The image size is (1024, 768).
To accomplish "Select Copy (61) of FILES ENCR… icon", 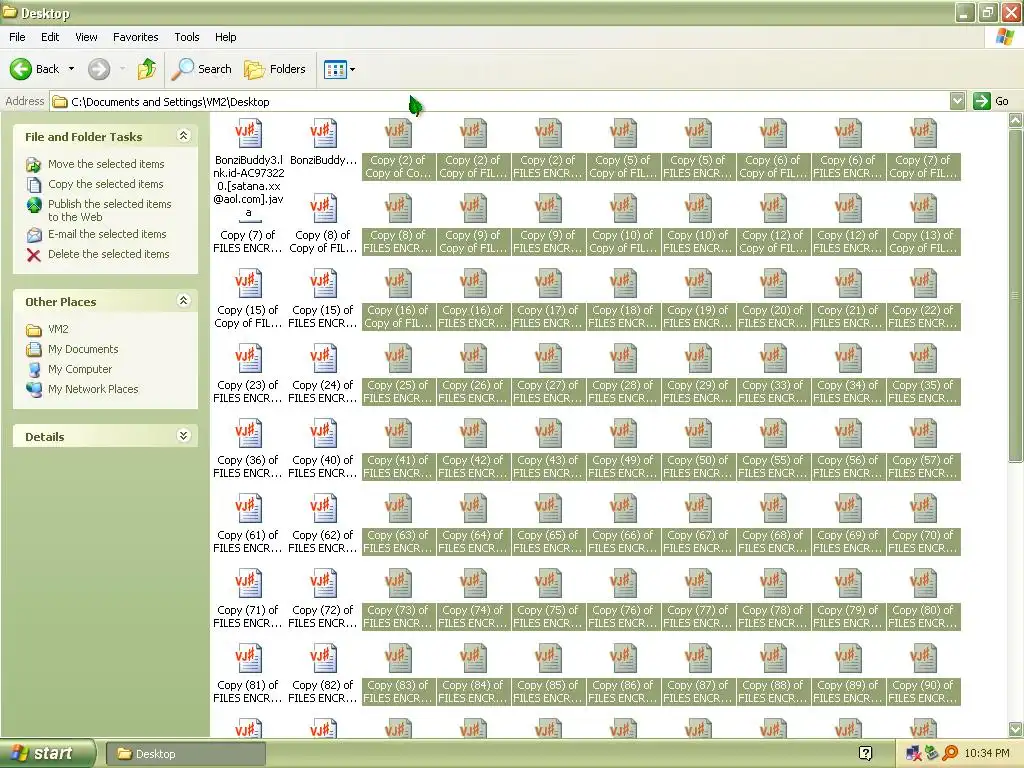I will 248,509.
